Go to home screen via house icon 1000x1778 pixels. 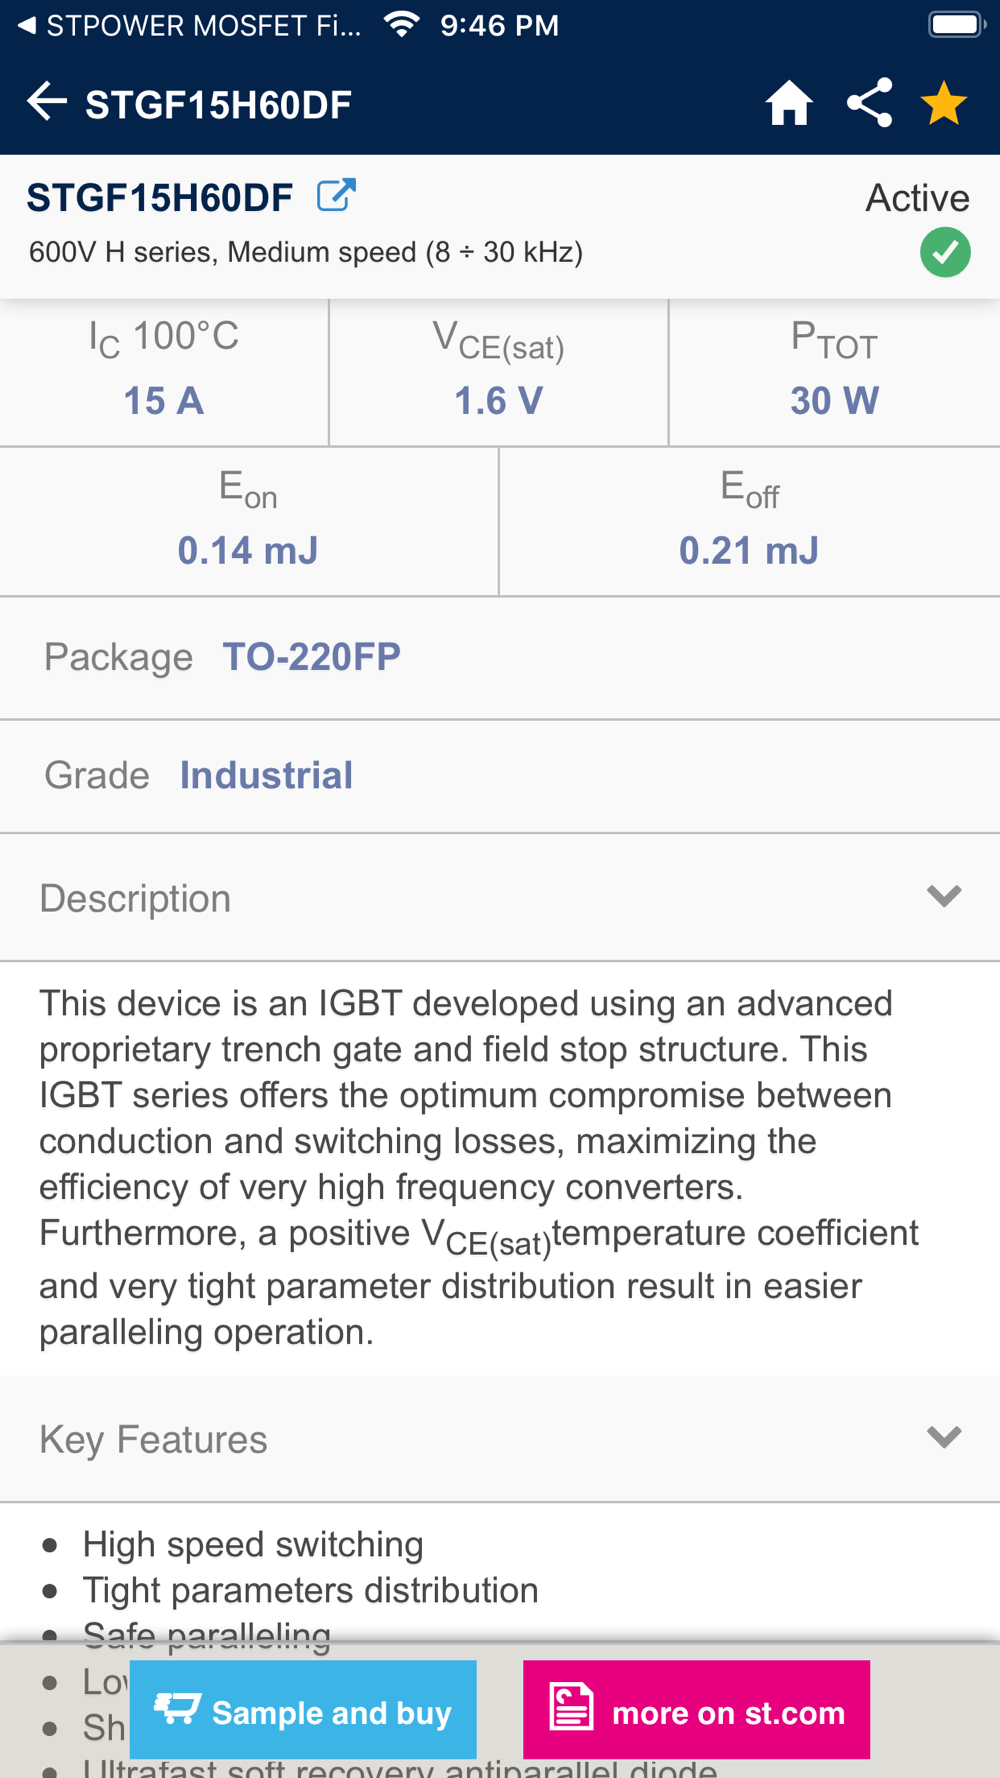tap(789, 103)
